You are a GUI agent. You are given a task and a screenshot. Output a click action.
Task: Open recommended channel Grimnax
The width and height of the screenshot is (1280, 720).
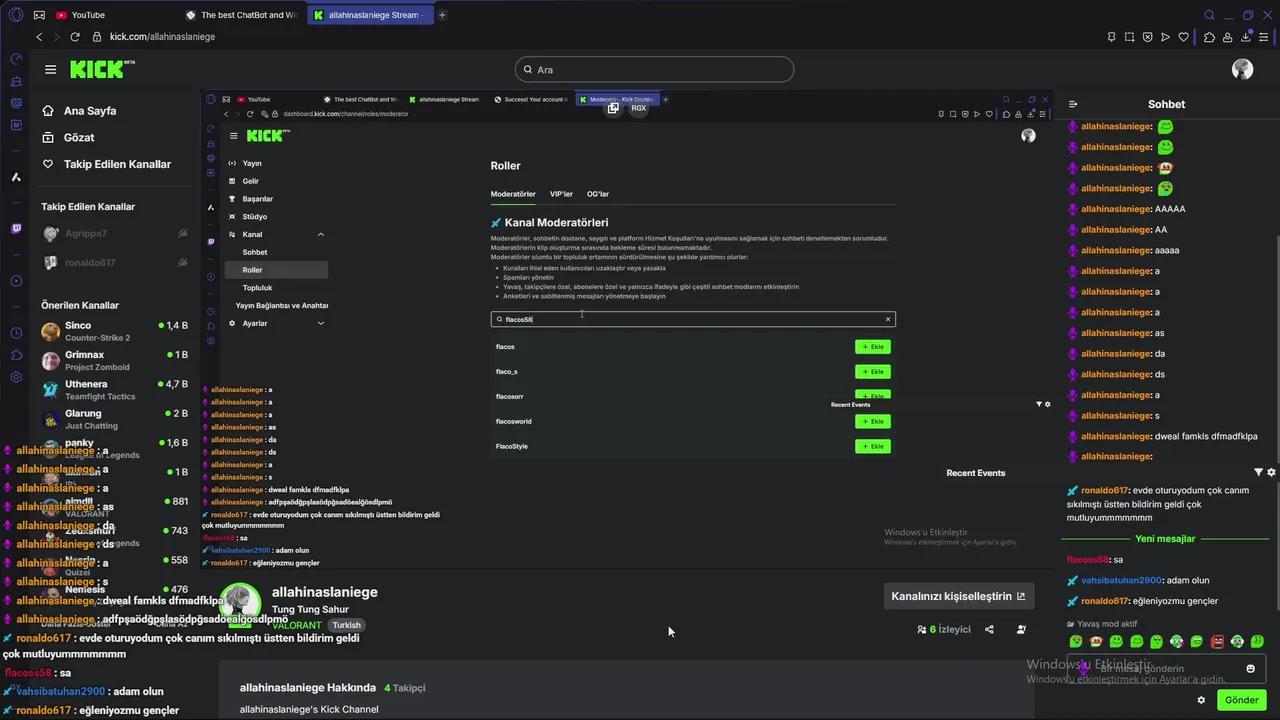(x=115, y=360)
